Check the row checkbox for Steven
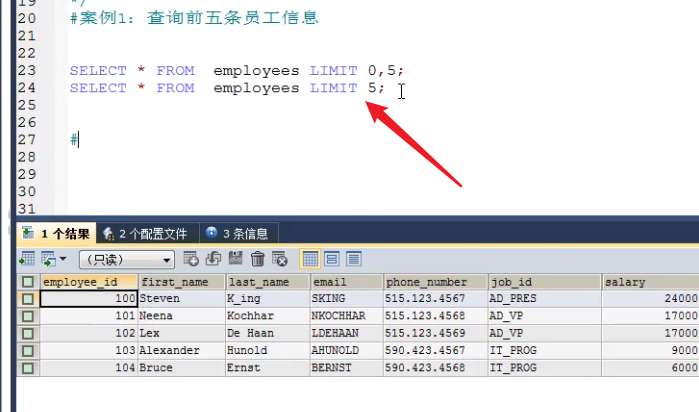This screenshot has width=699, height=412. [x=28, y=299]
